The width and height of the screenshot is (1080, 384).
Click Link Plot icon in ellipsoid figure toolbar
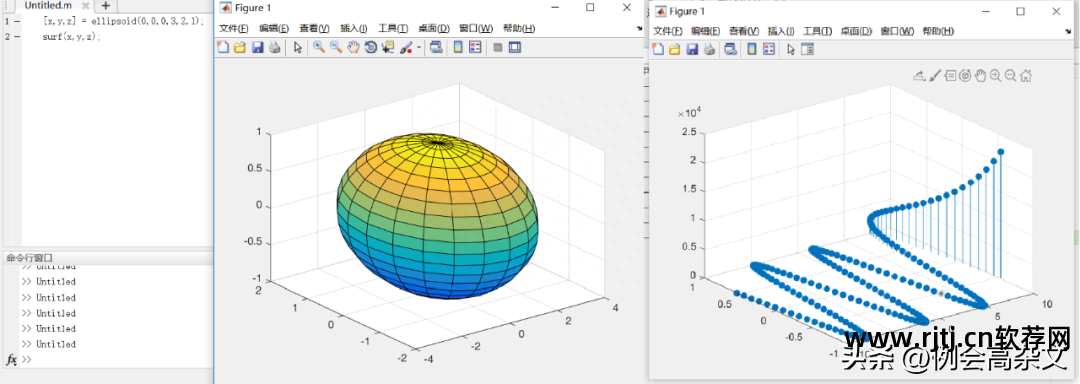[x=436, y=47]
